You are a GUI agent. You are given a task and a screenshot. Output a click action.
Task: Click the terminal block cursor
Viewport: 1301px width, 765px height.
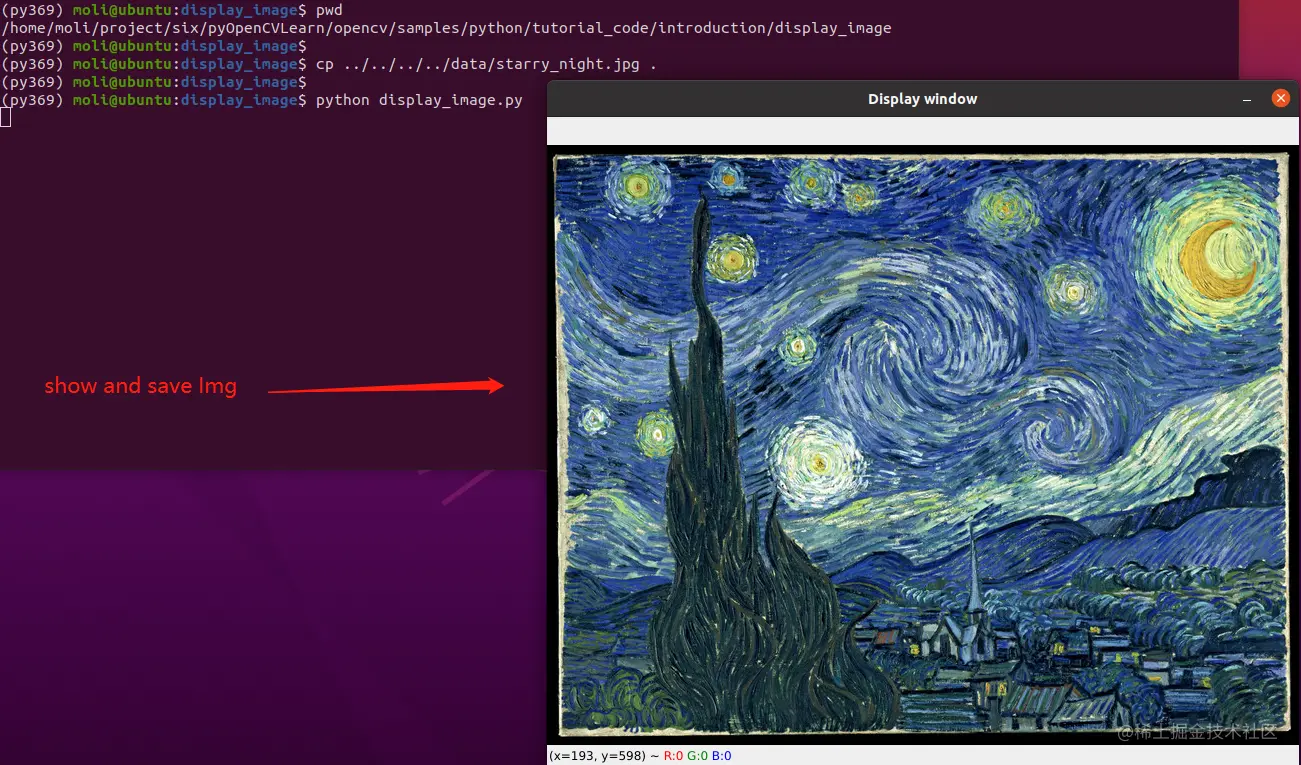click(5, 118)
